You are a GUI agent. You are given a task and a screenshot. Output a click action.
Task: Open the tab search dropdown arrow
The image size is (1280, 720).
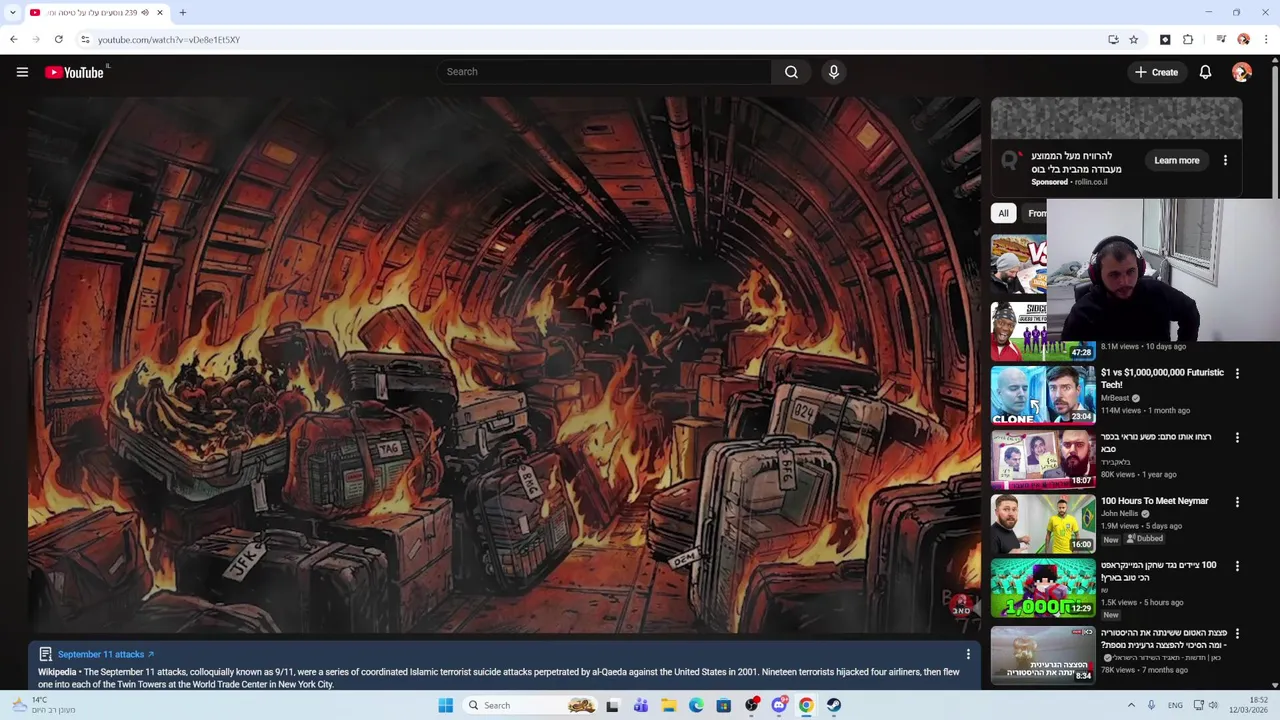[x=12, y=13]
